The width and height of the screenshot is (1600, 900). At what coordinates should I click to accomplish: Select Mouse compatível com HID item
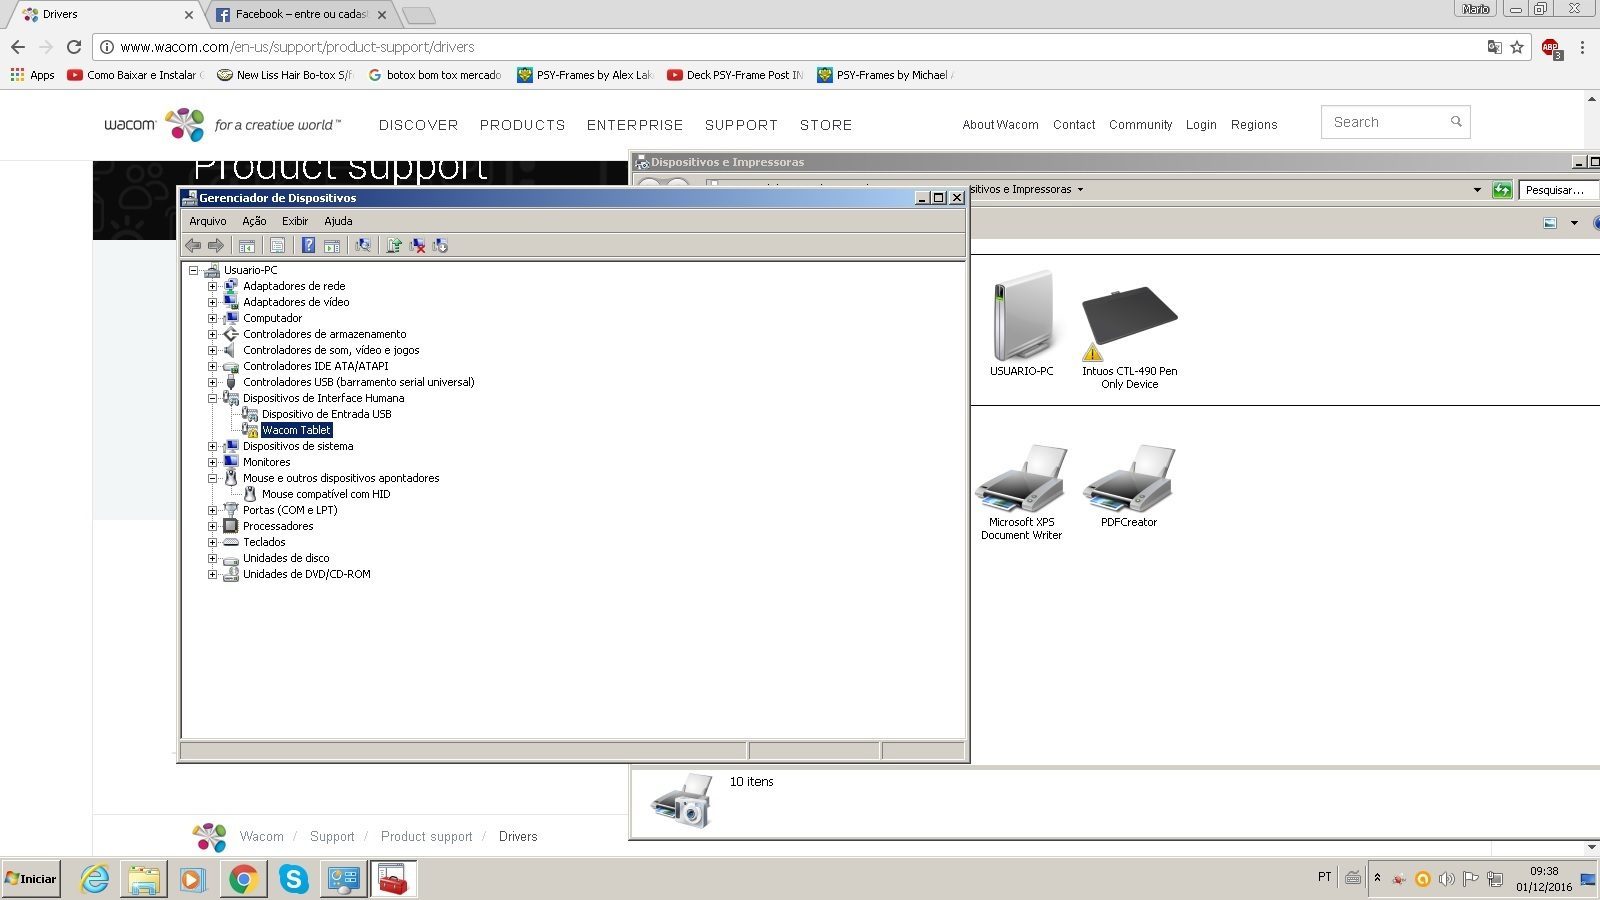click(326, 494)
